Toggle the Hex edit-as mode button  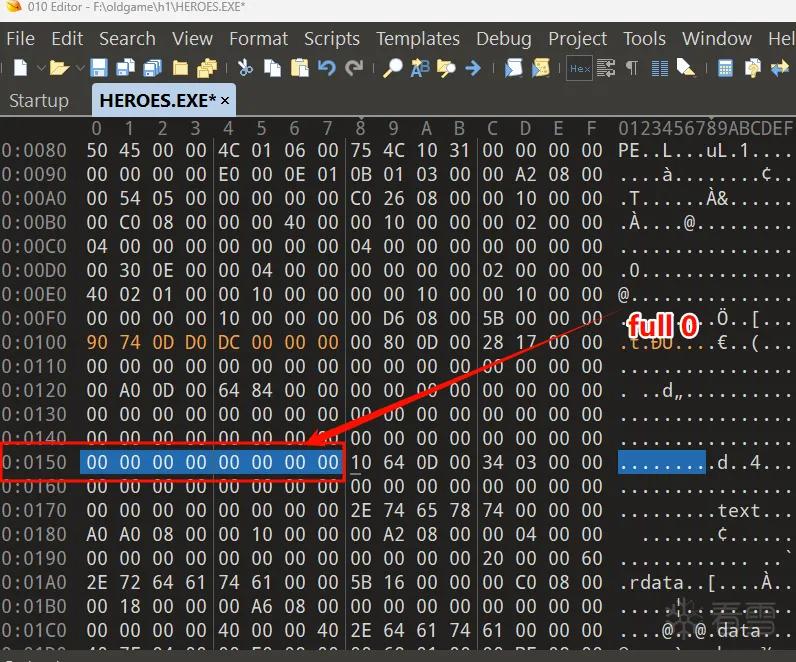point(579,68)
